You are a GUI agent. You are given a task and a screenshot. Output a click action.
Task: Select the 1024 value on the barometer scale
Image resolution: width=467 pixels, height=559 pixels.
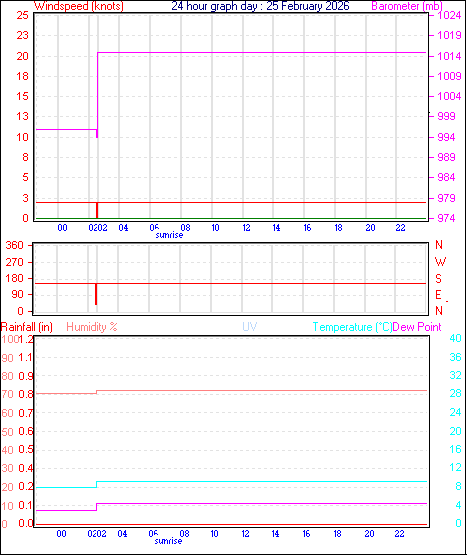tap(449, 15)
